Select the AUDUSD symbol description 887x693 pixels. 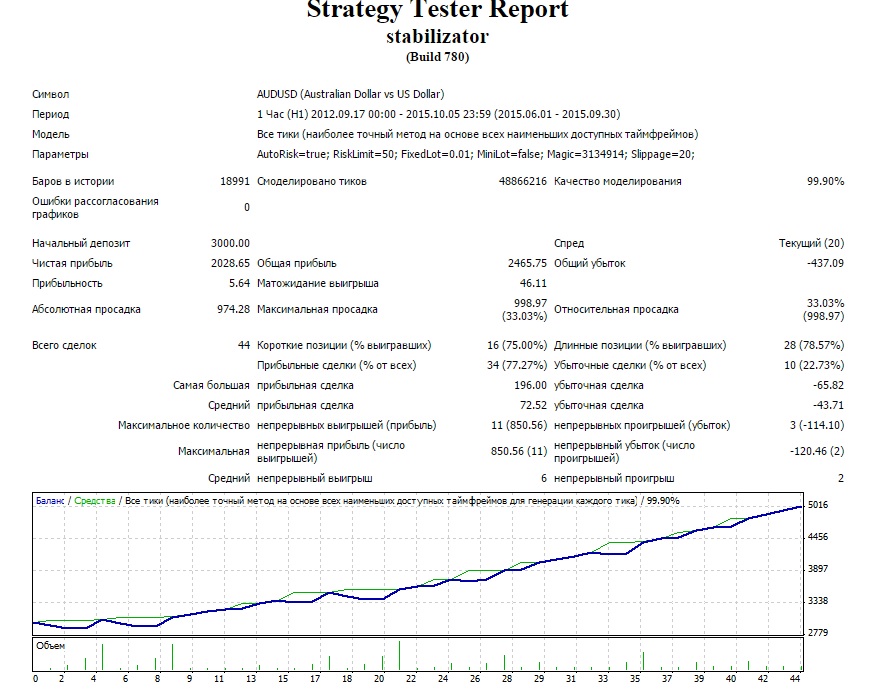tap(350, 94)
